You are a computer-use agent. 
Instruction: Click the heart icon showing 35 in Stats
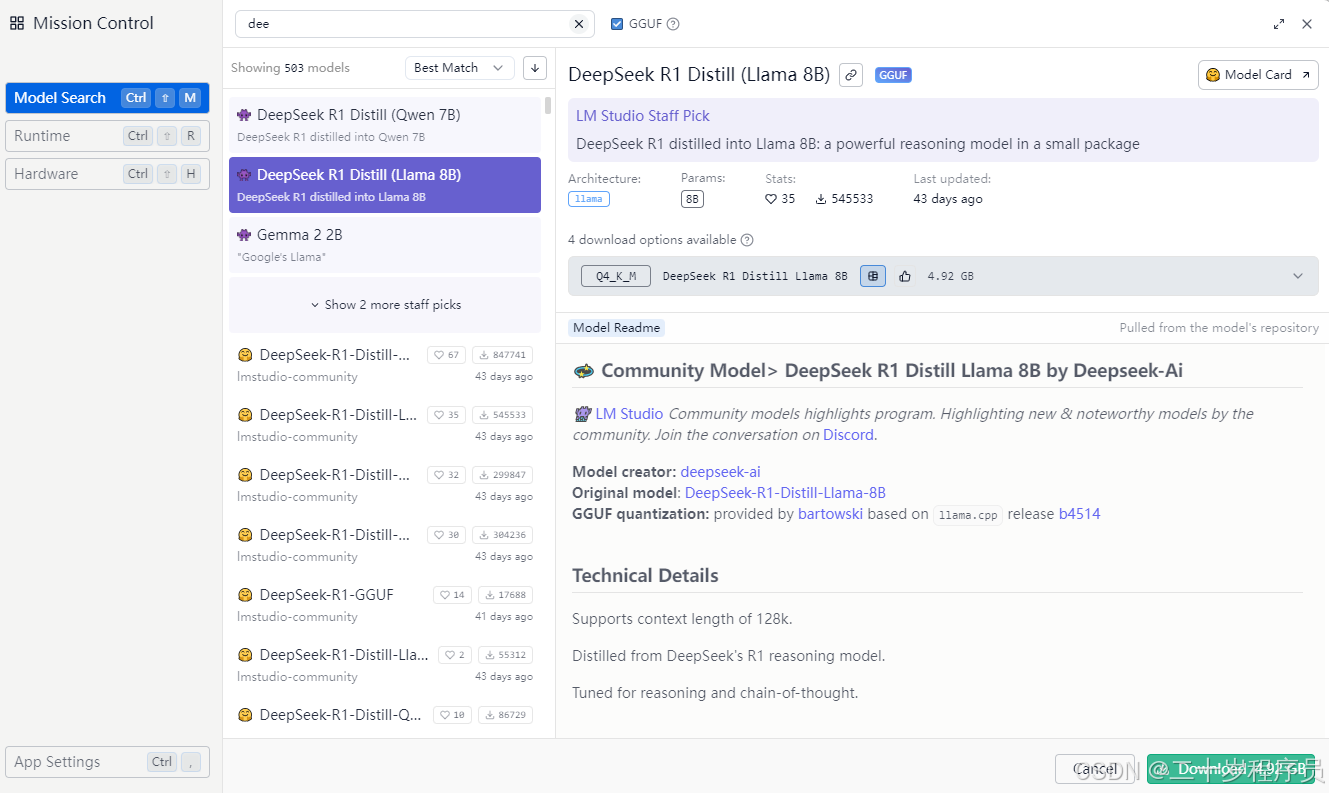pos(771,199)
